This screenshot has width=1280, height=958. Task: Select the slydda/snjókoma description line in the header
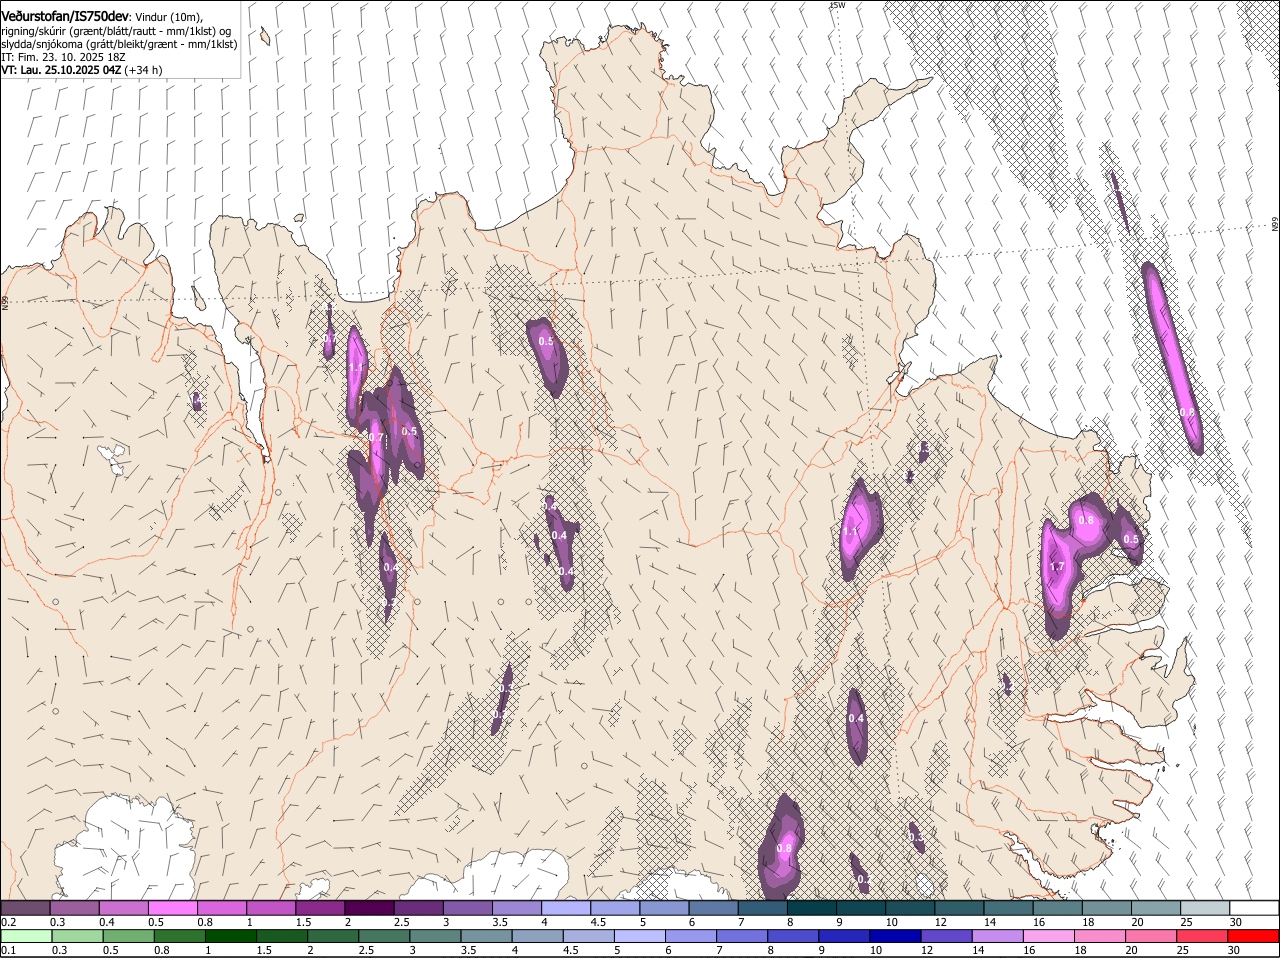coord(119,44)
